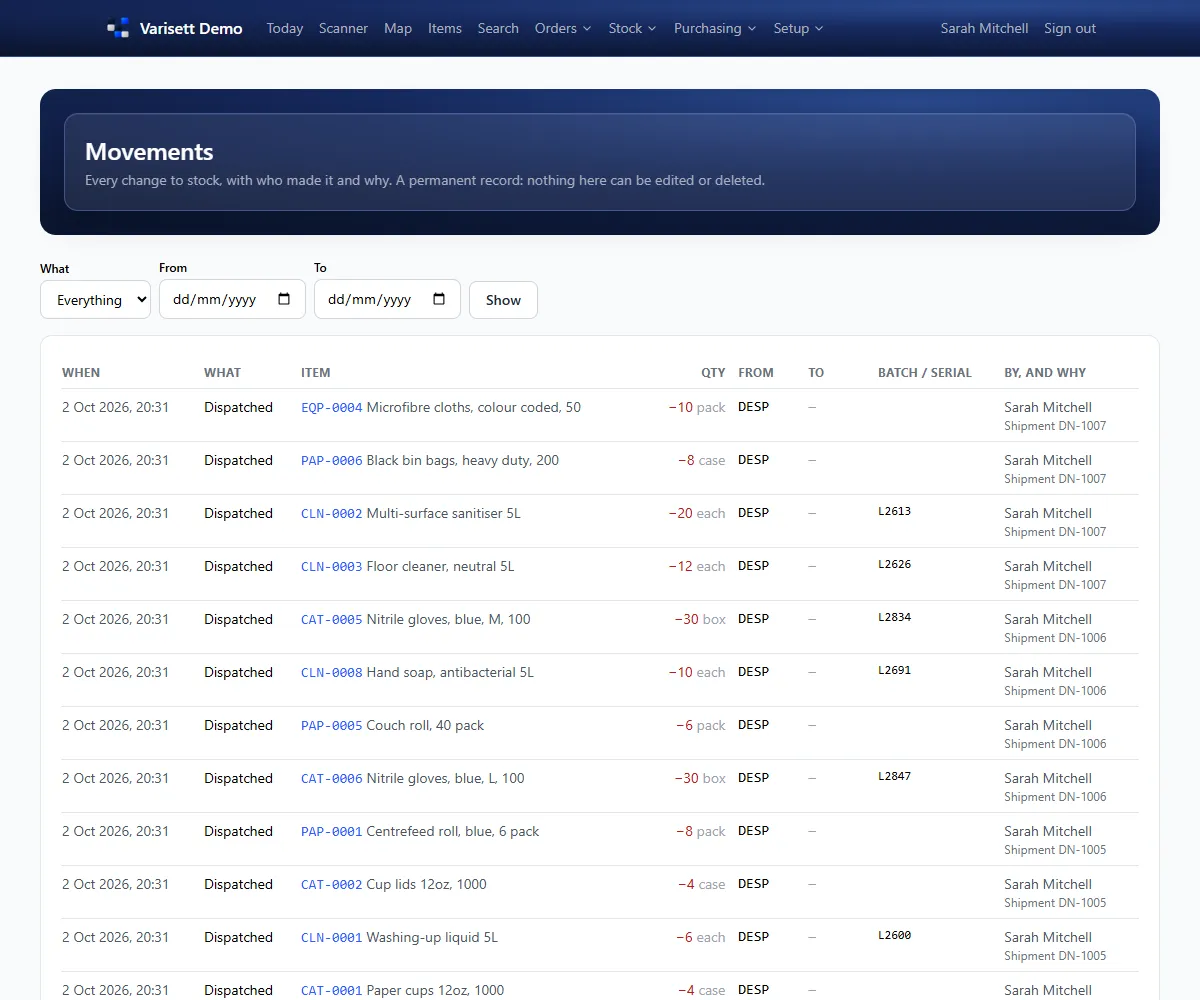This screenshot has height=1000, width=1200.
Task: Open the Map page
Action: (x=398, y=28)
